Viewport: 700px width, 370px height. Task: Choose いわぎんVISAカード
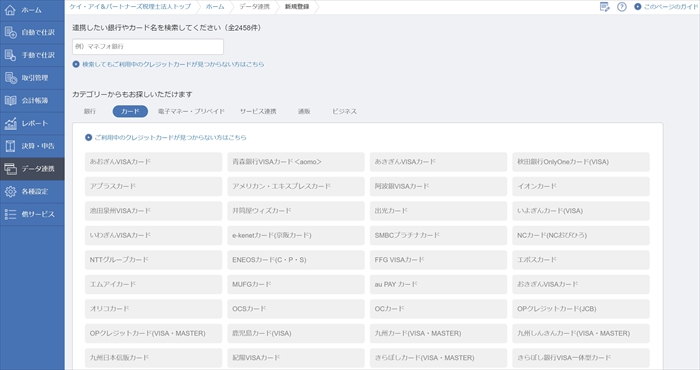coord(154,235)
